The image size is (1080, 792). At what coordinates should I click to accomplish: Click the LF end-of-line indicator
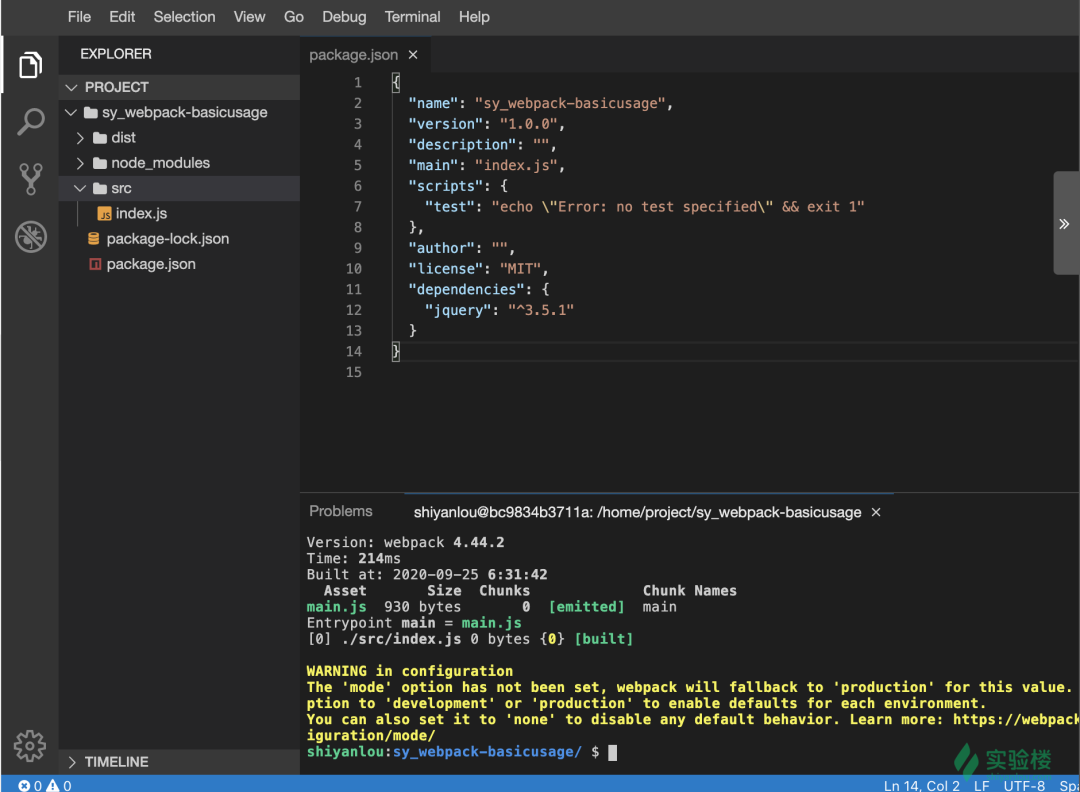click(x=982, y=785)
